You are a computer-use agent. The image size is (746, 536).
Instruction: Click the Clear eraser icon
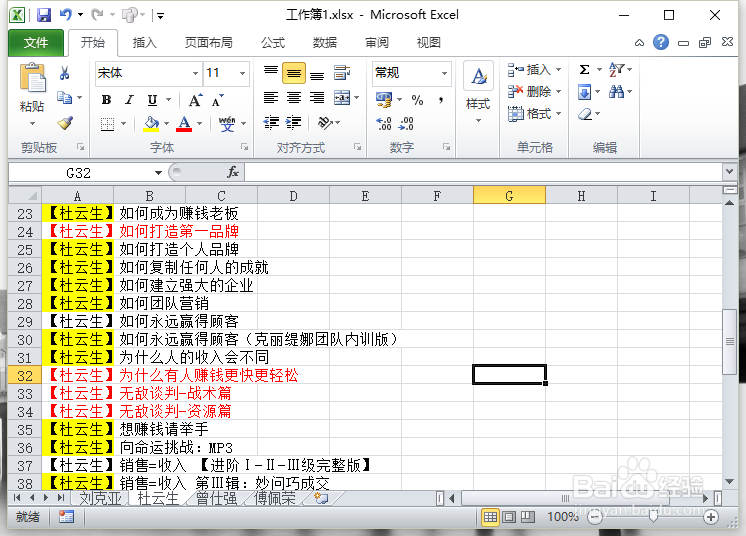[x=585, y=114]
